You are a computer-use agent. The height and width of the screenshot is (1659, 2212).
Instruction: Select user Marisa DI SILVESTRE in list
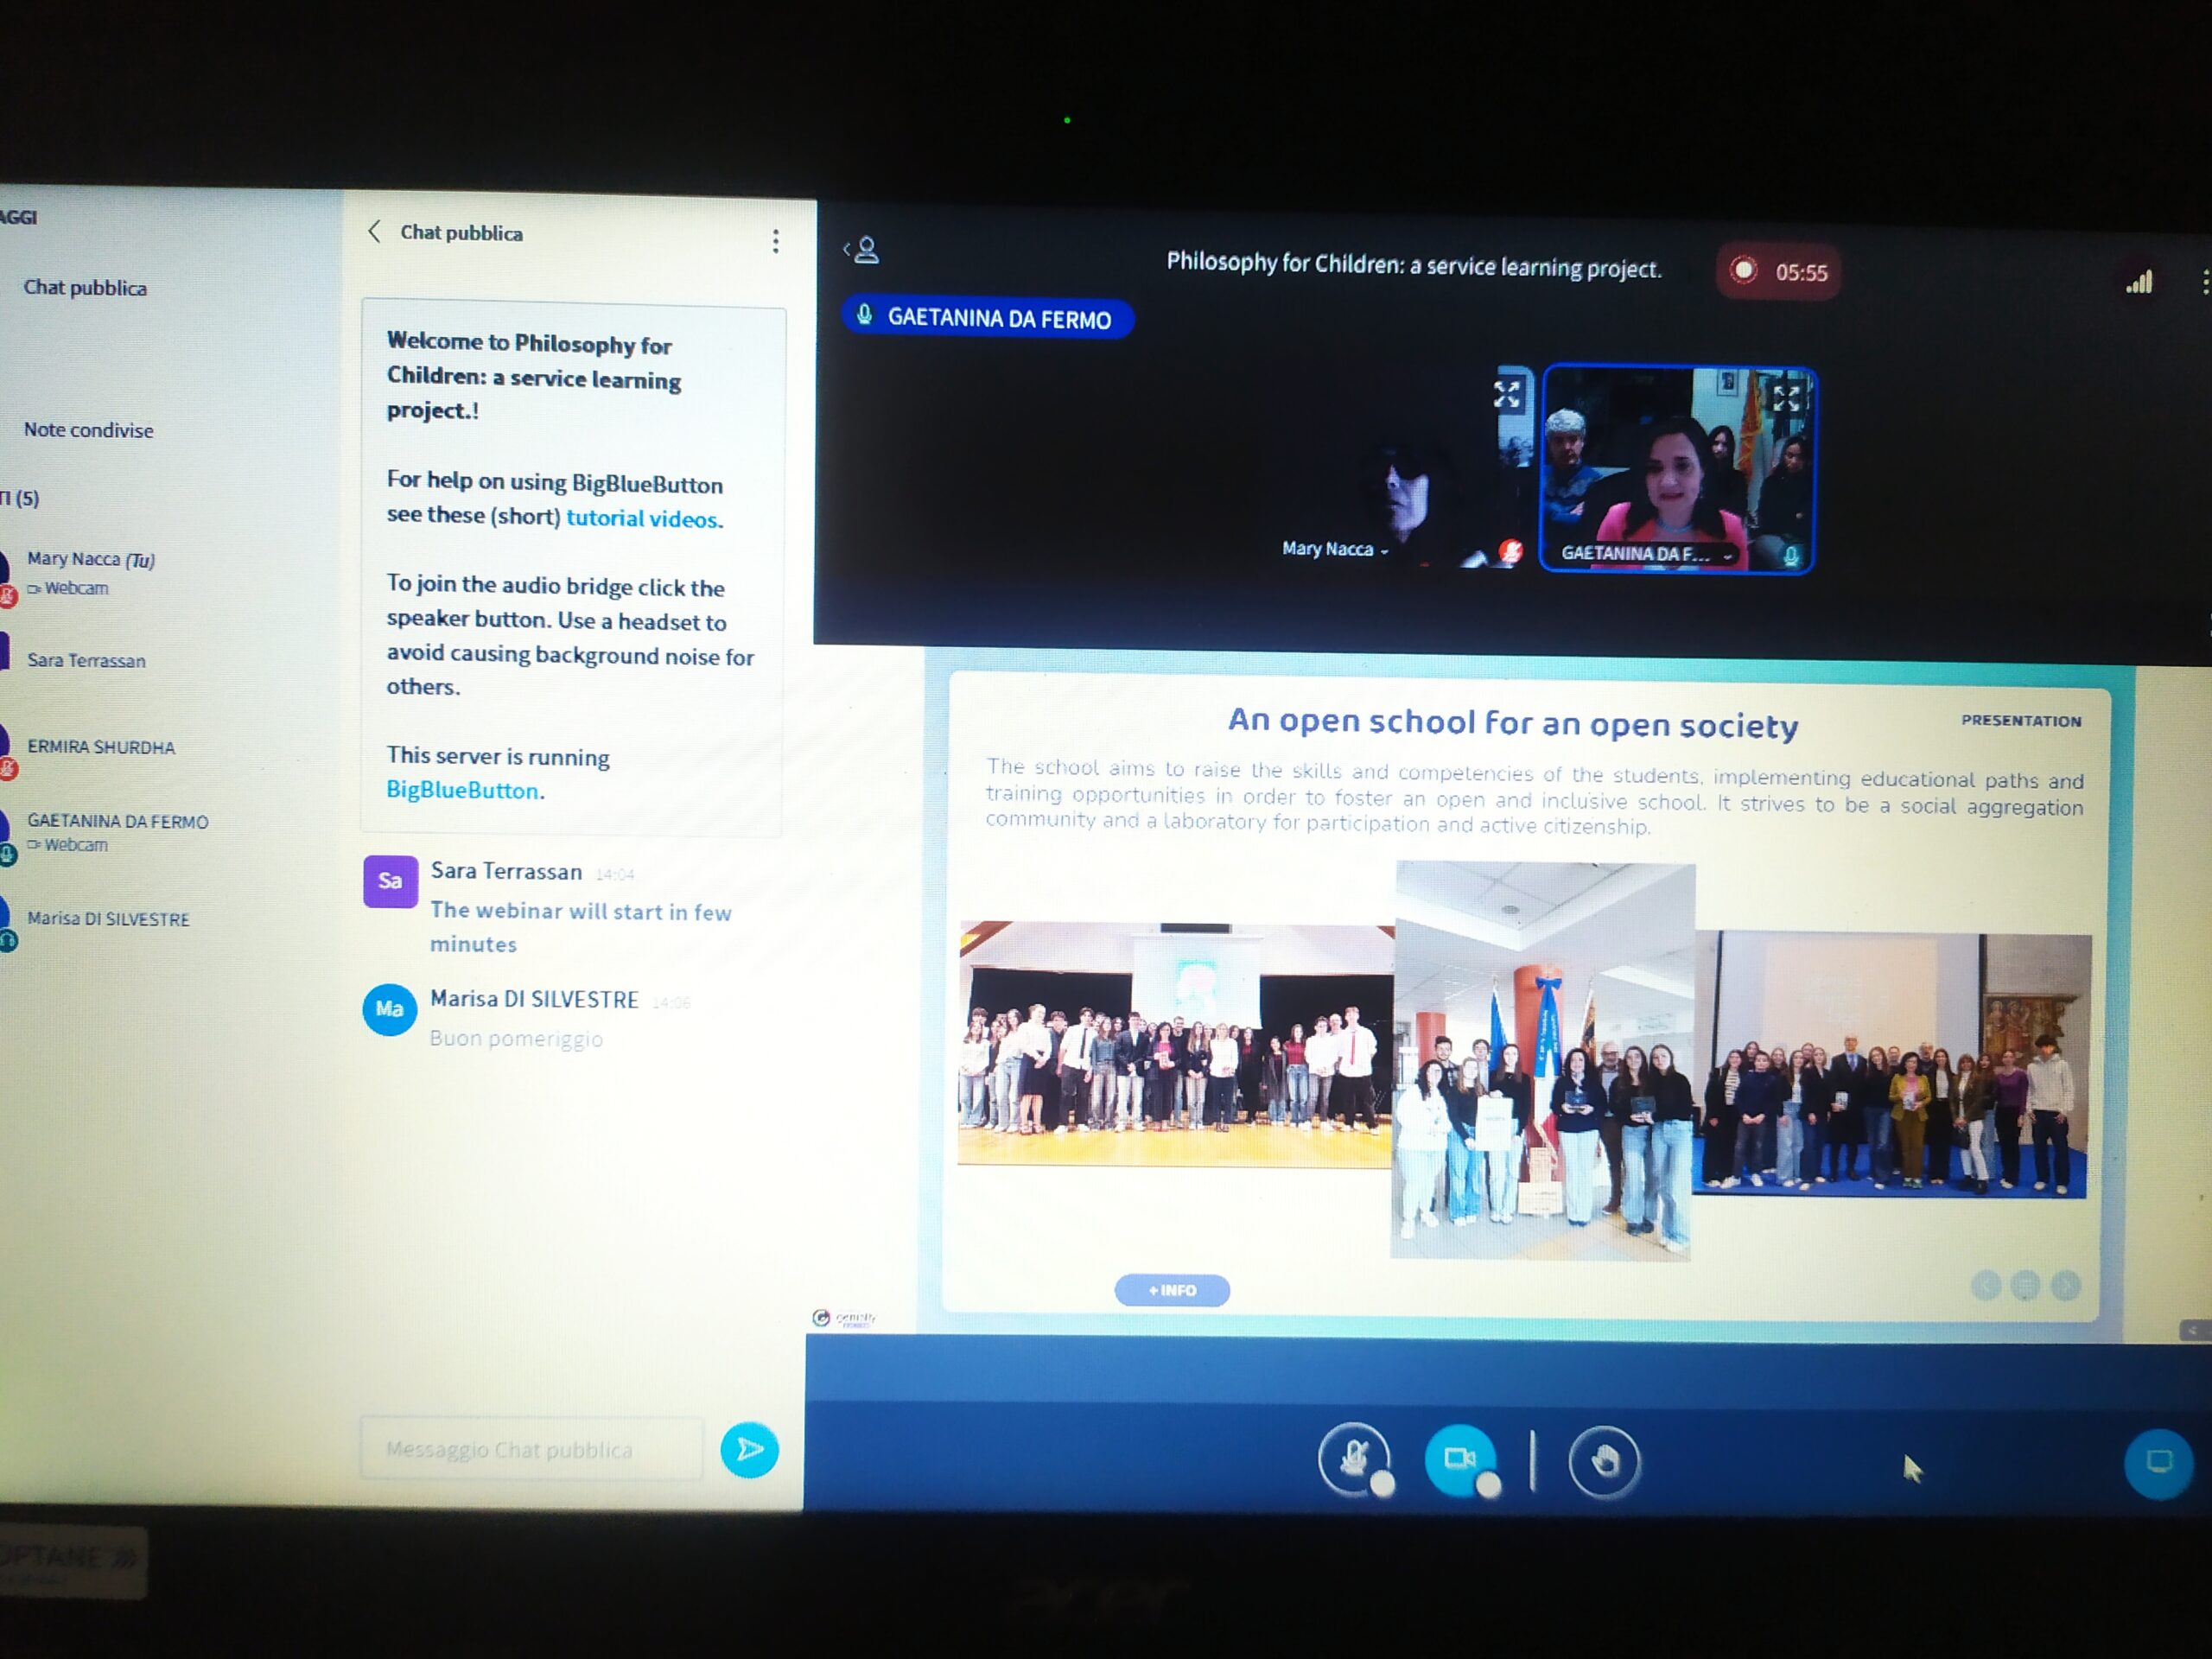pos(108,918)
